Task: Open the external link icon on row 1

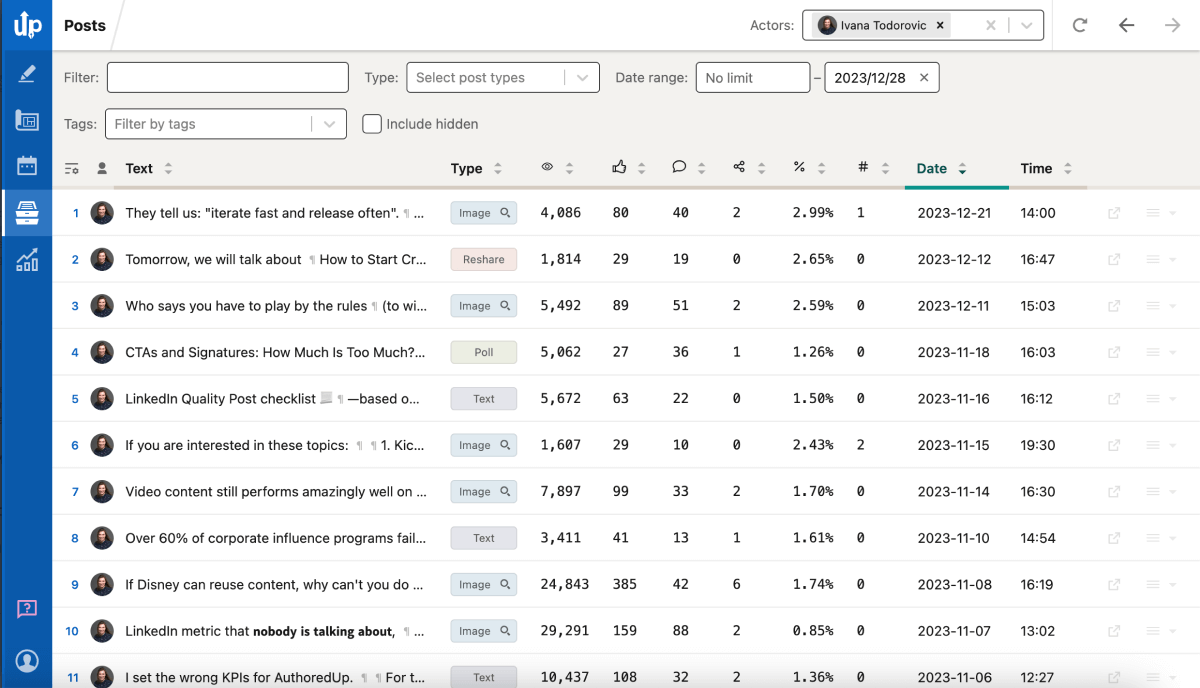Action: [x=1112, y=212]
